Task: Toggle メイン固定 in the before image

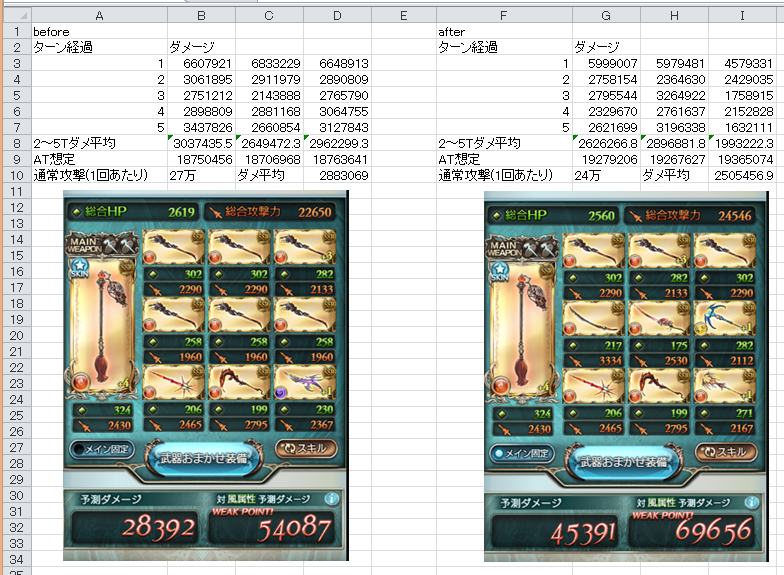Action: pyautogui.click(x=102, y=449)
